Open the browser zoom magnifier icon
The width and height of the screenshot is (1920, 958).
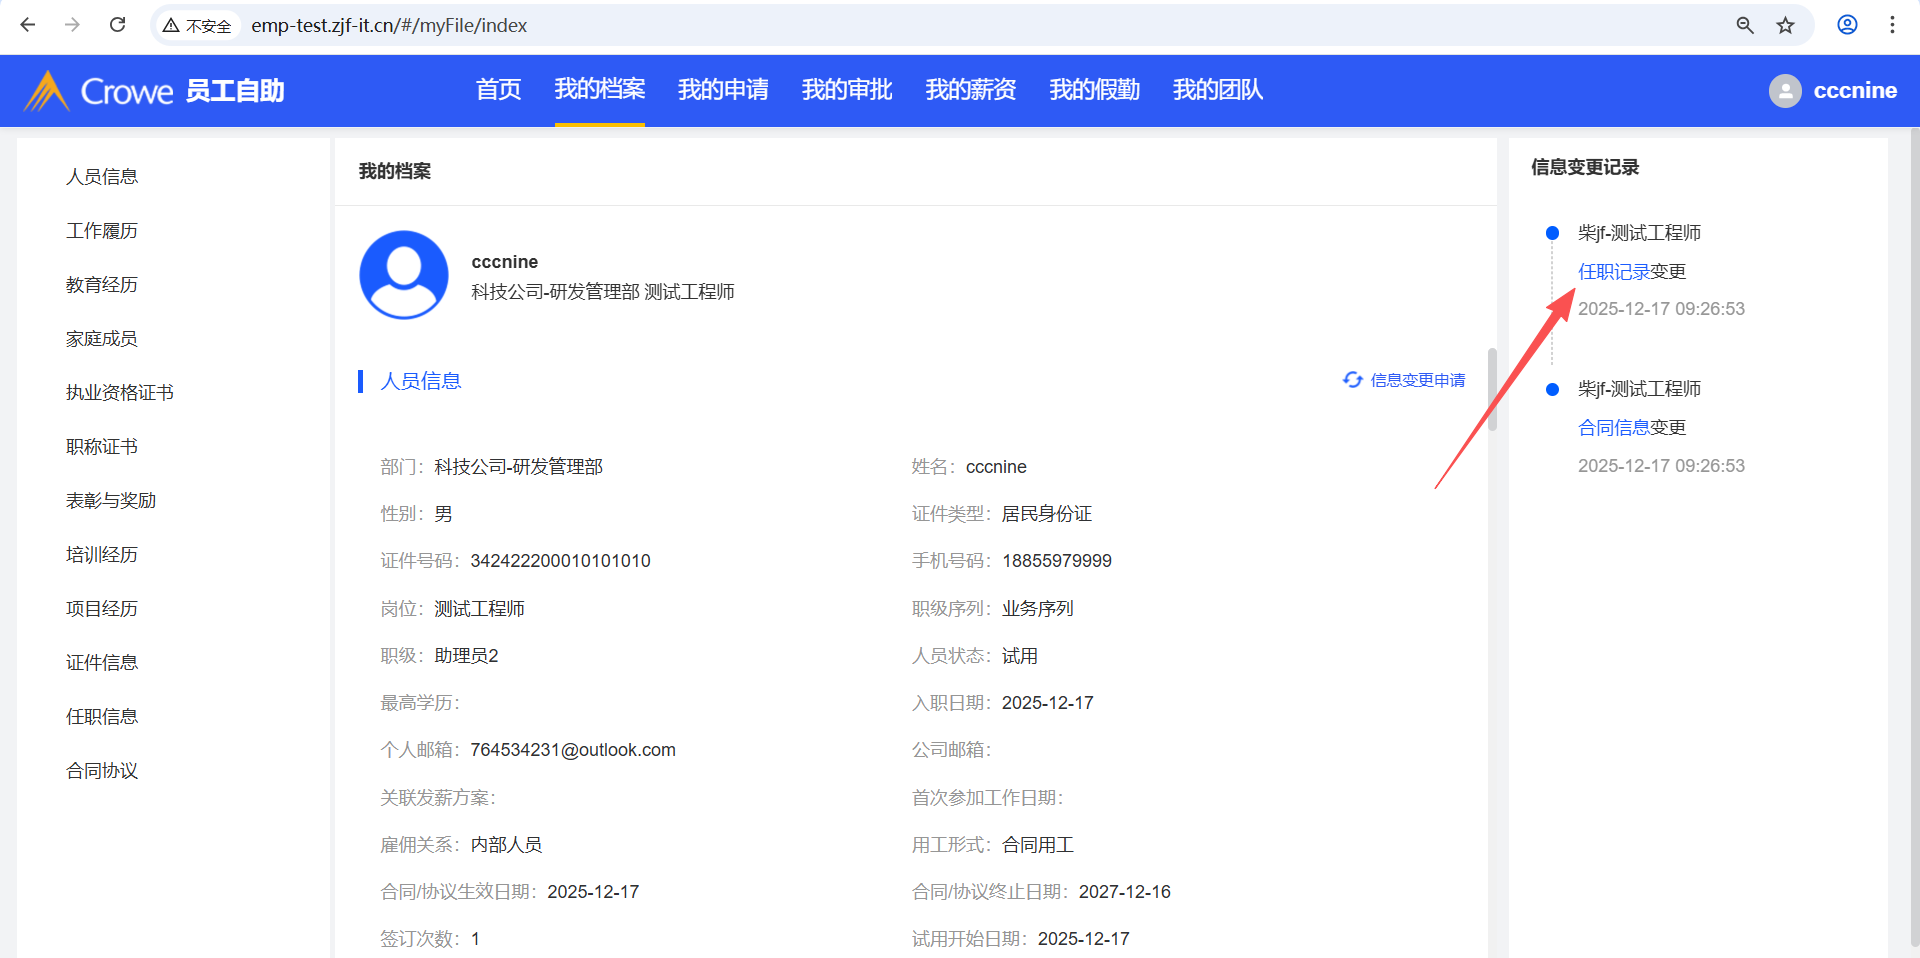[1745, 25]
